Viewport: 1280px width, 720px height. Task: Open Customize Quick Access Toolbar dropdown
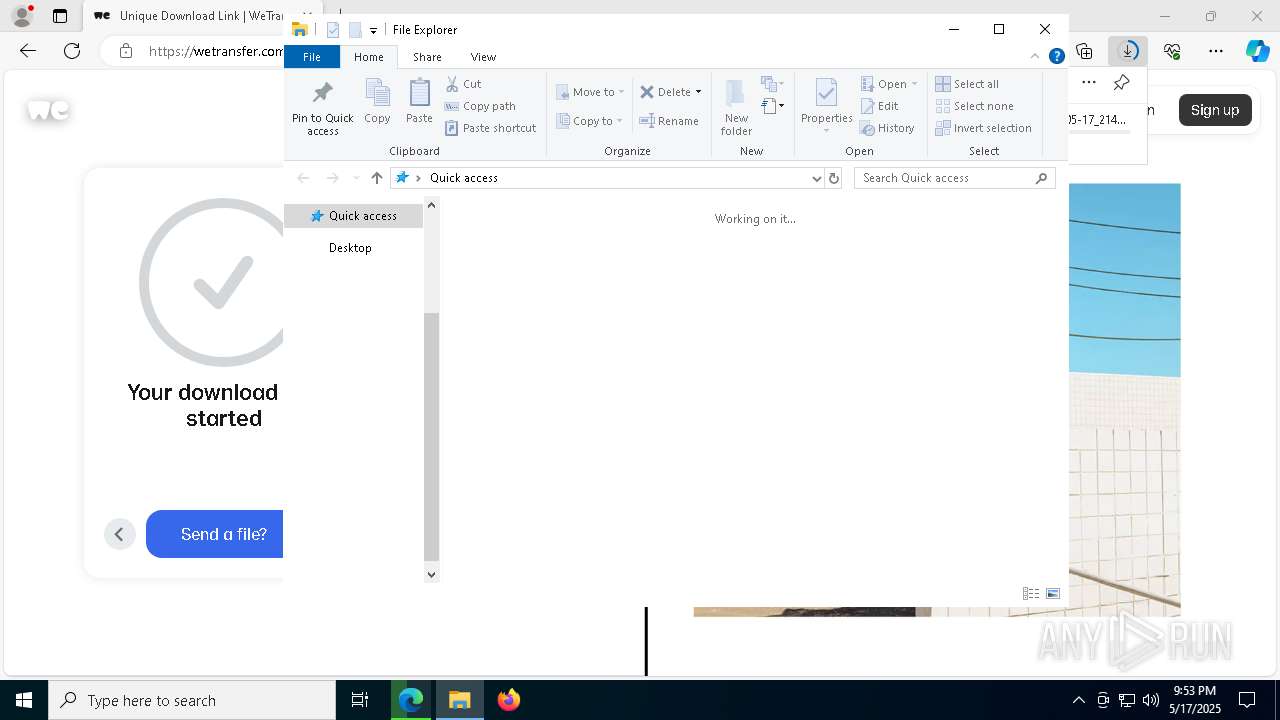(373, 30)
